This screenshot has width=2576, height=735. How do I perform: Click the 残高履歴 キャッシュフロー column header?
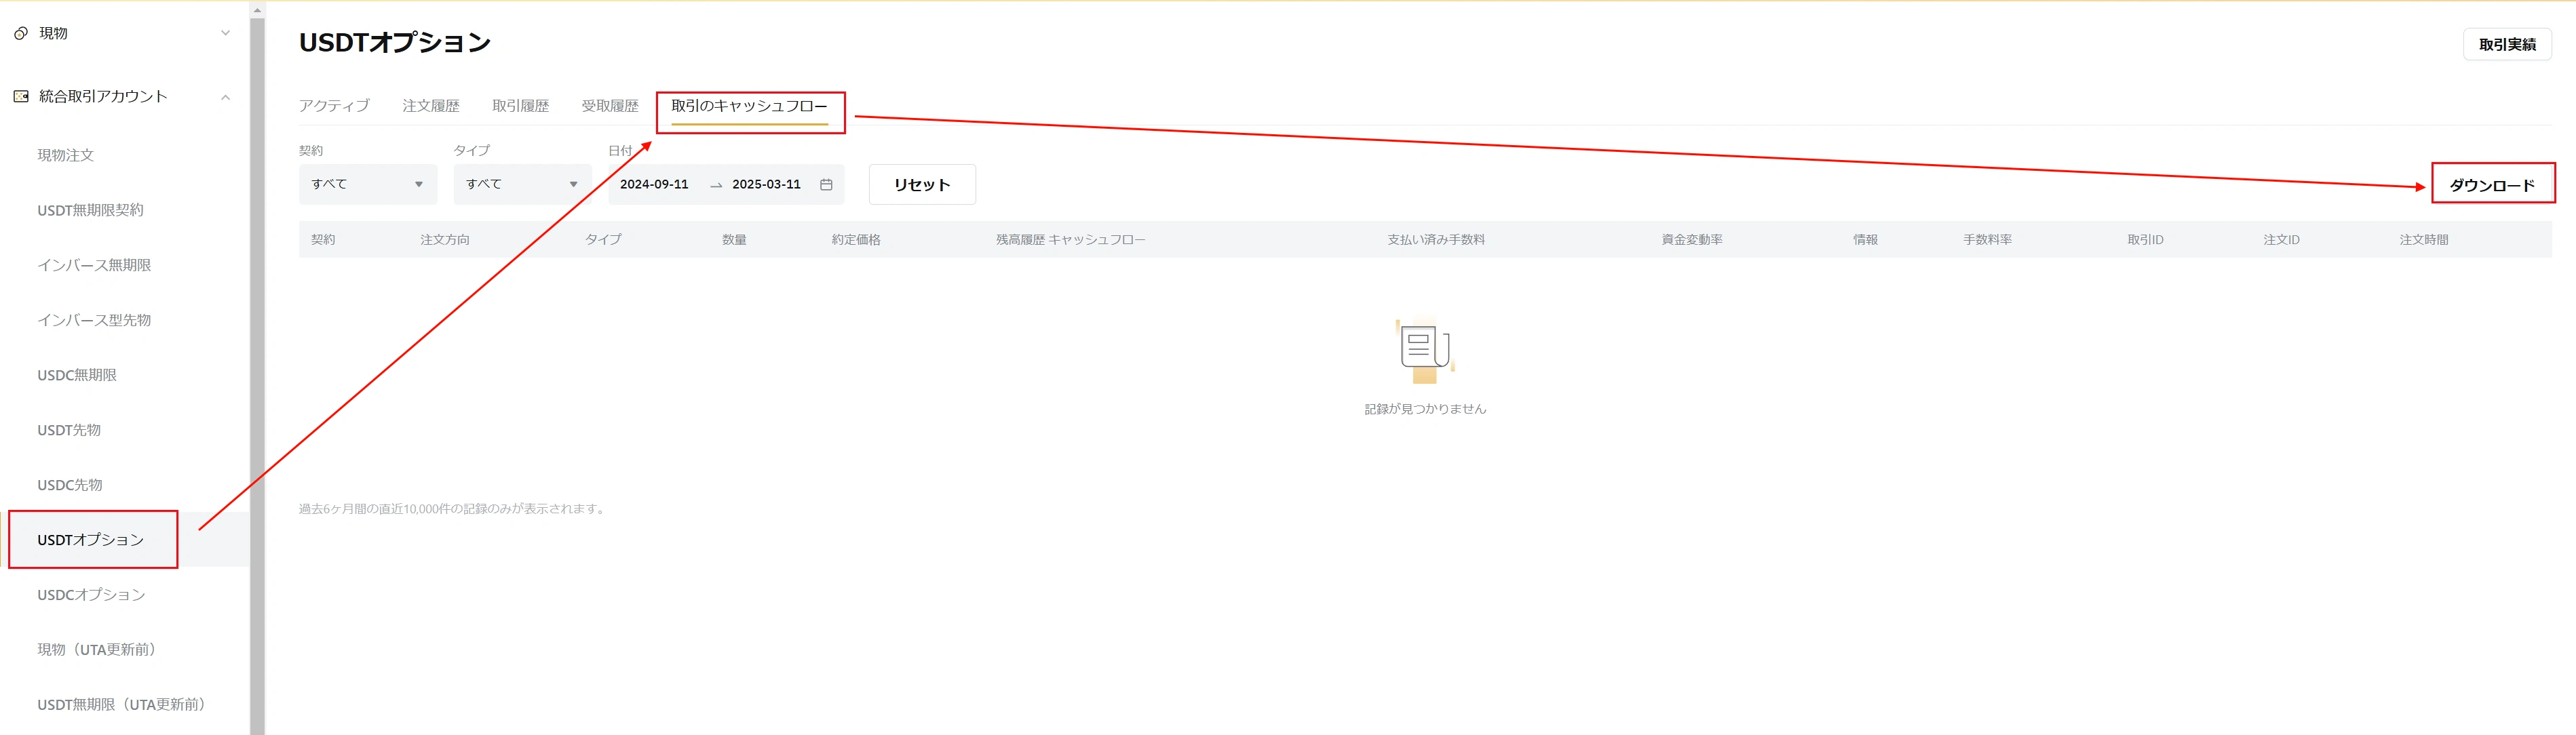click(1070, 239)
